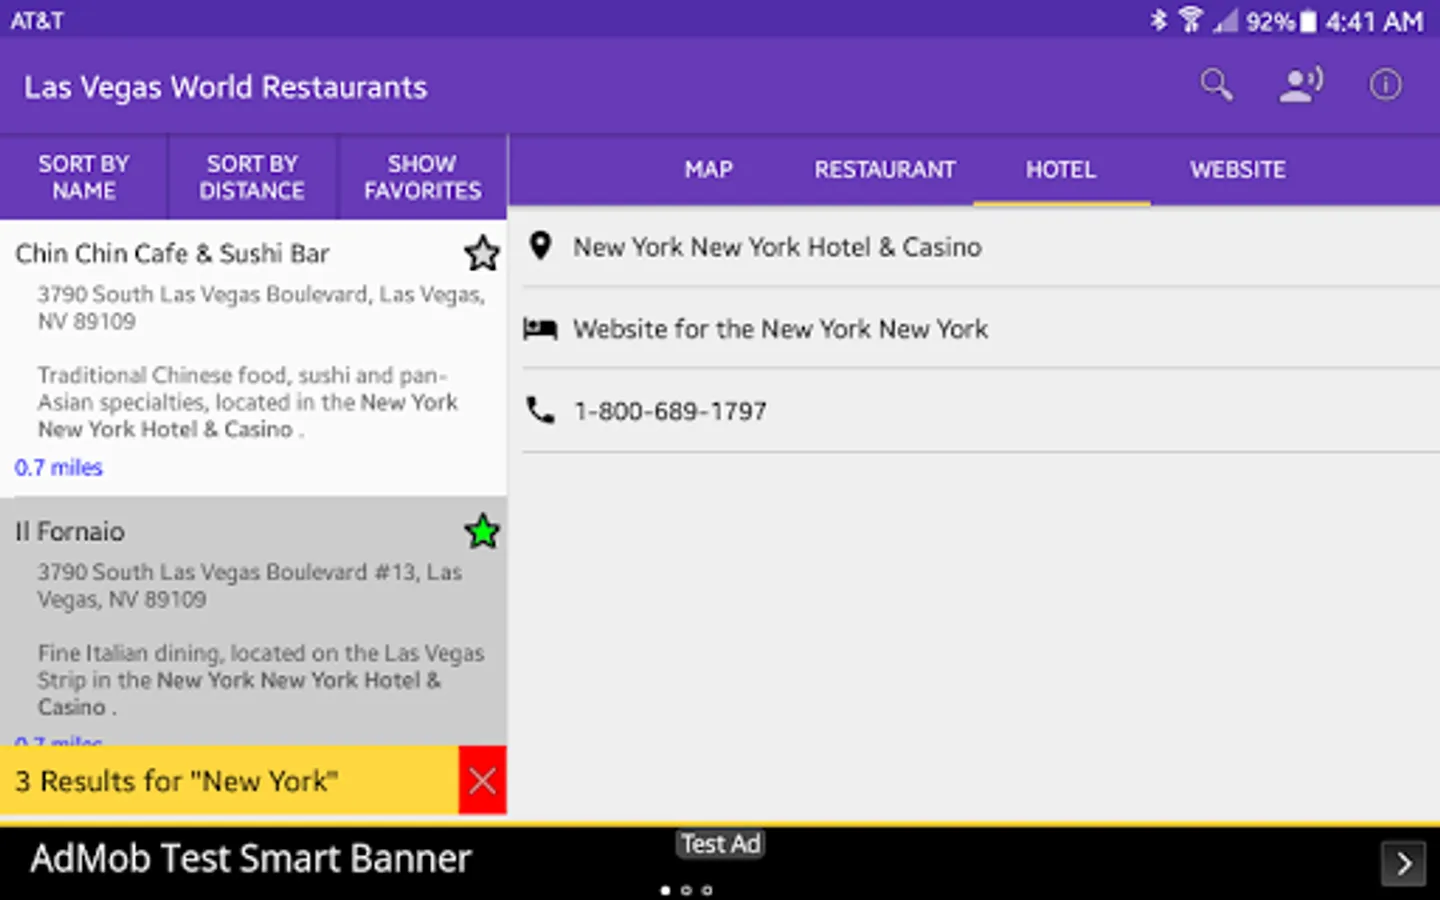Open Website for the New York New York
Screen dimensions: 1440x900
(x=981, y=329)
